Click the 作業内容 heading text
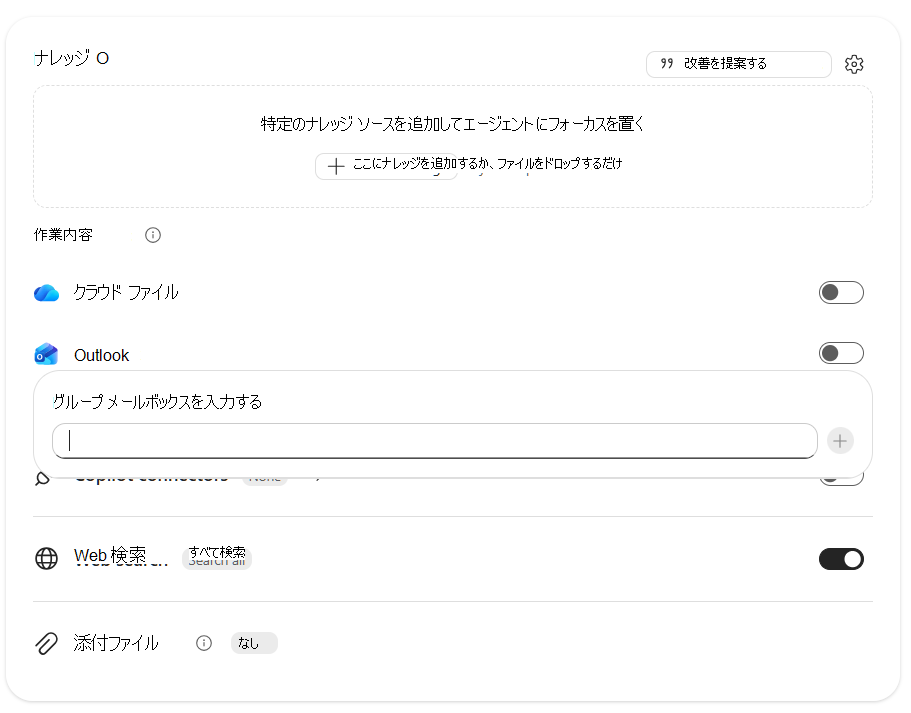The image size is (911, 713). 63,235
